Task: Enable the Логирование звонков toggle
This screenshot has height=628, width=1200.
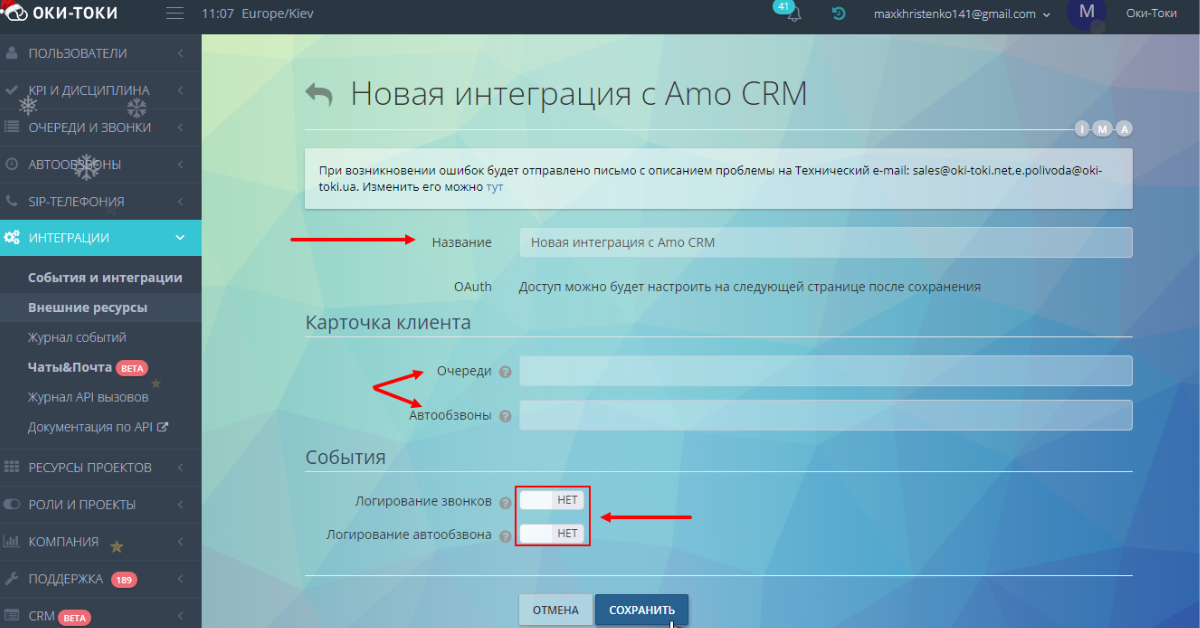Action: (x=552, y=499)
